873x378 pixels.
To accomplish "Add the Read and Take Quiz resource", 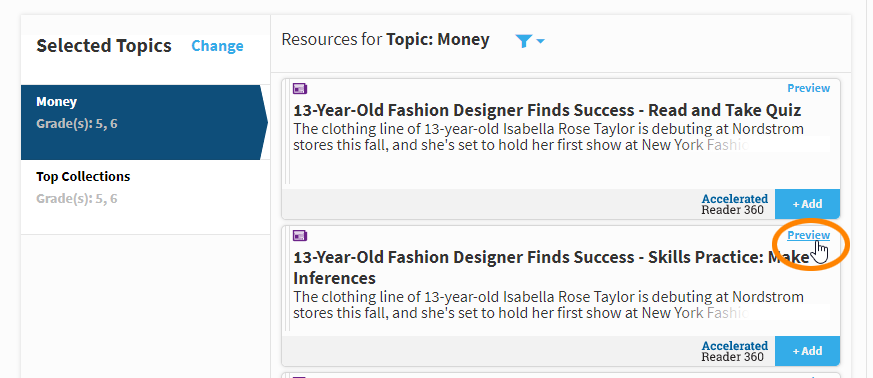I will coord(807,204).
